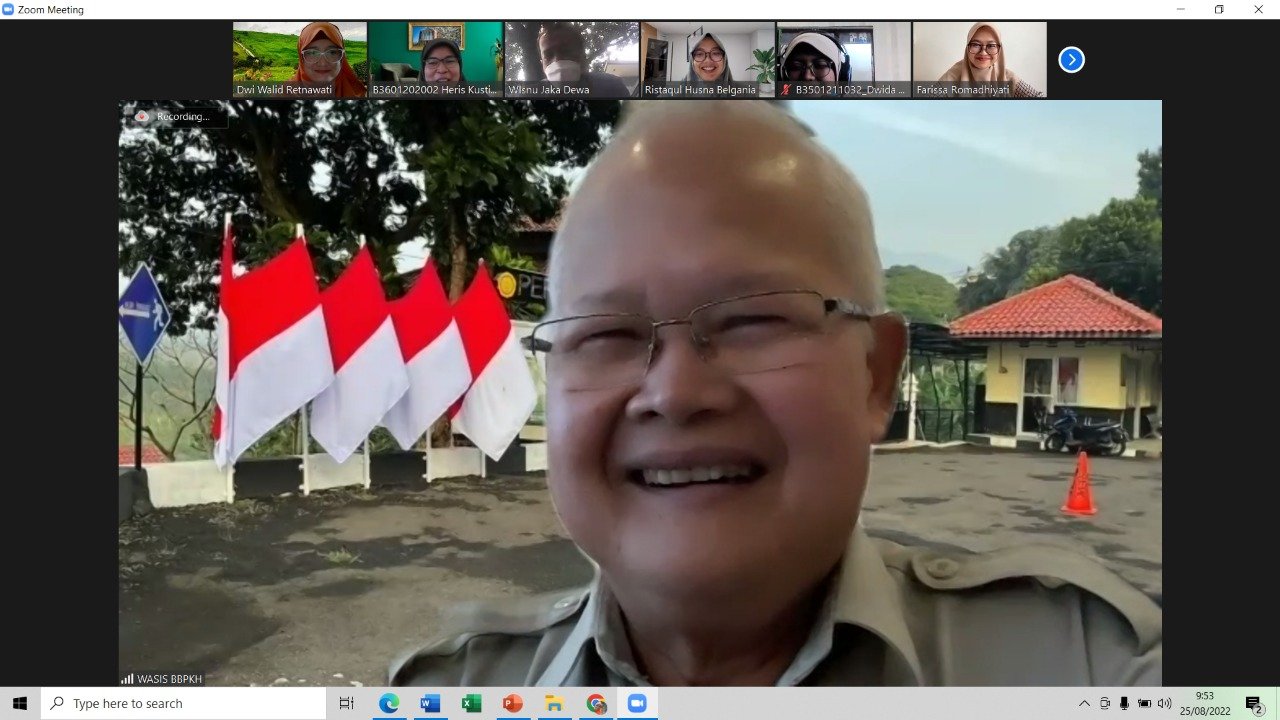Switch to PowerPoint in taskbar
The image size is (1280, 720).
coord(513,703)
